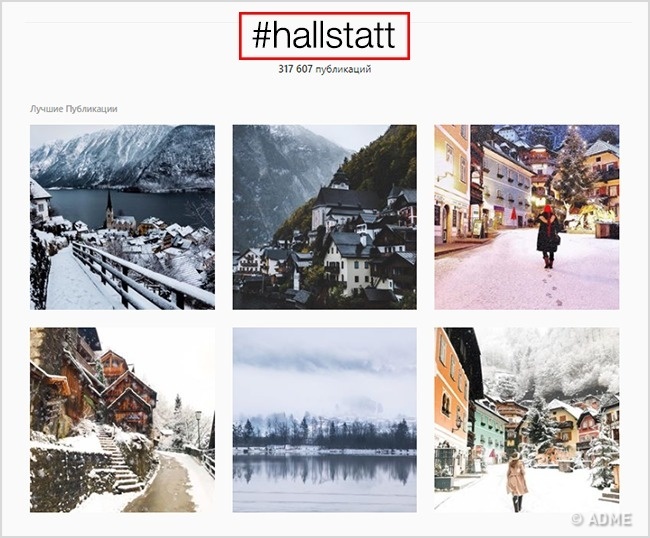The image size is (650, 538).
Task: Select the Лучшие Публикации section label
Action: coord(73,109)
